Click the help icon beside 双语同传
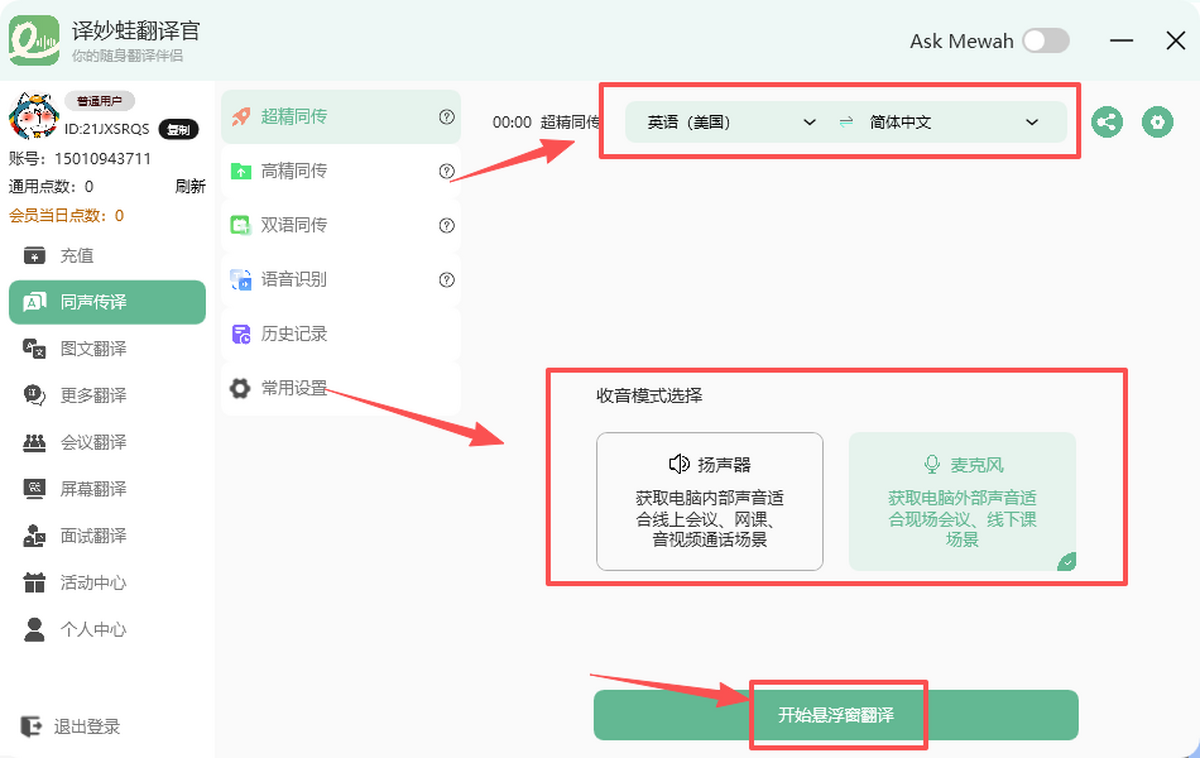1200x758 pixels. tap(447, 225)
